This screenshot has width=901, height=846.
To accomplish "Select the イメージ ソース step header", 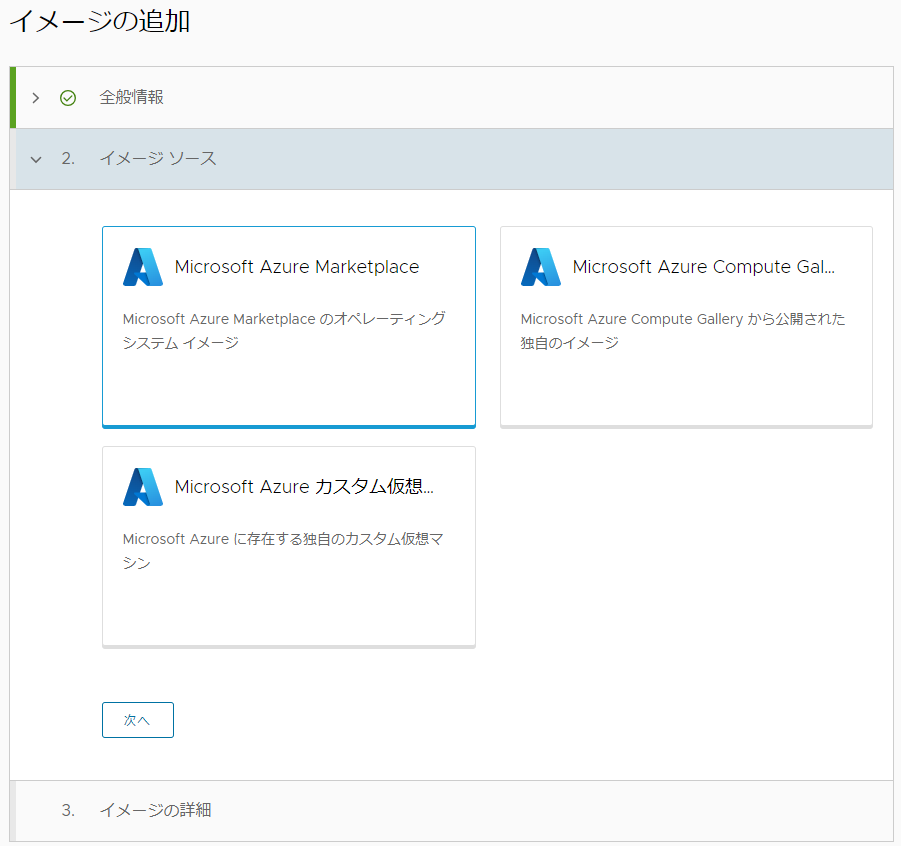I will point(454,159).
